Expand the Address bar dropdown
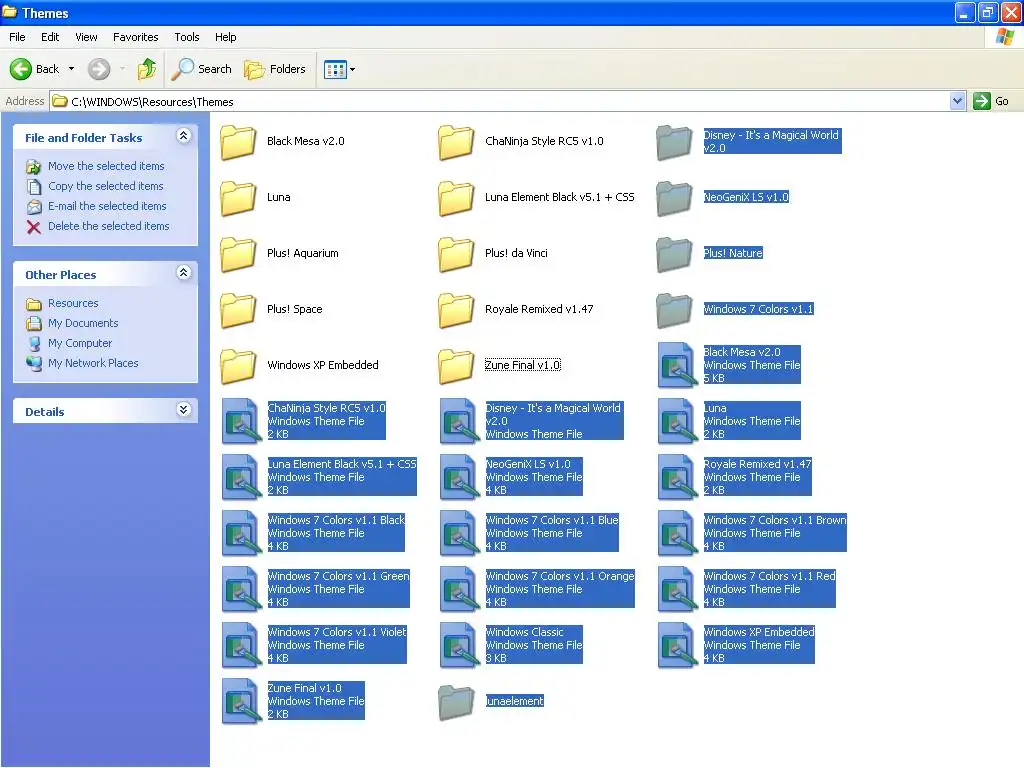The height and width of the screenshot is (768, 1024). (957, 101)
